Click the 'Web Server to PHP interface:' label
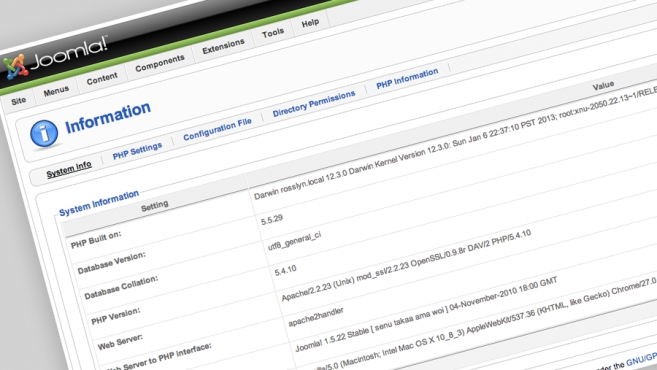657x370 pixels. 159,358
